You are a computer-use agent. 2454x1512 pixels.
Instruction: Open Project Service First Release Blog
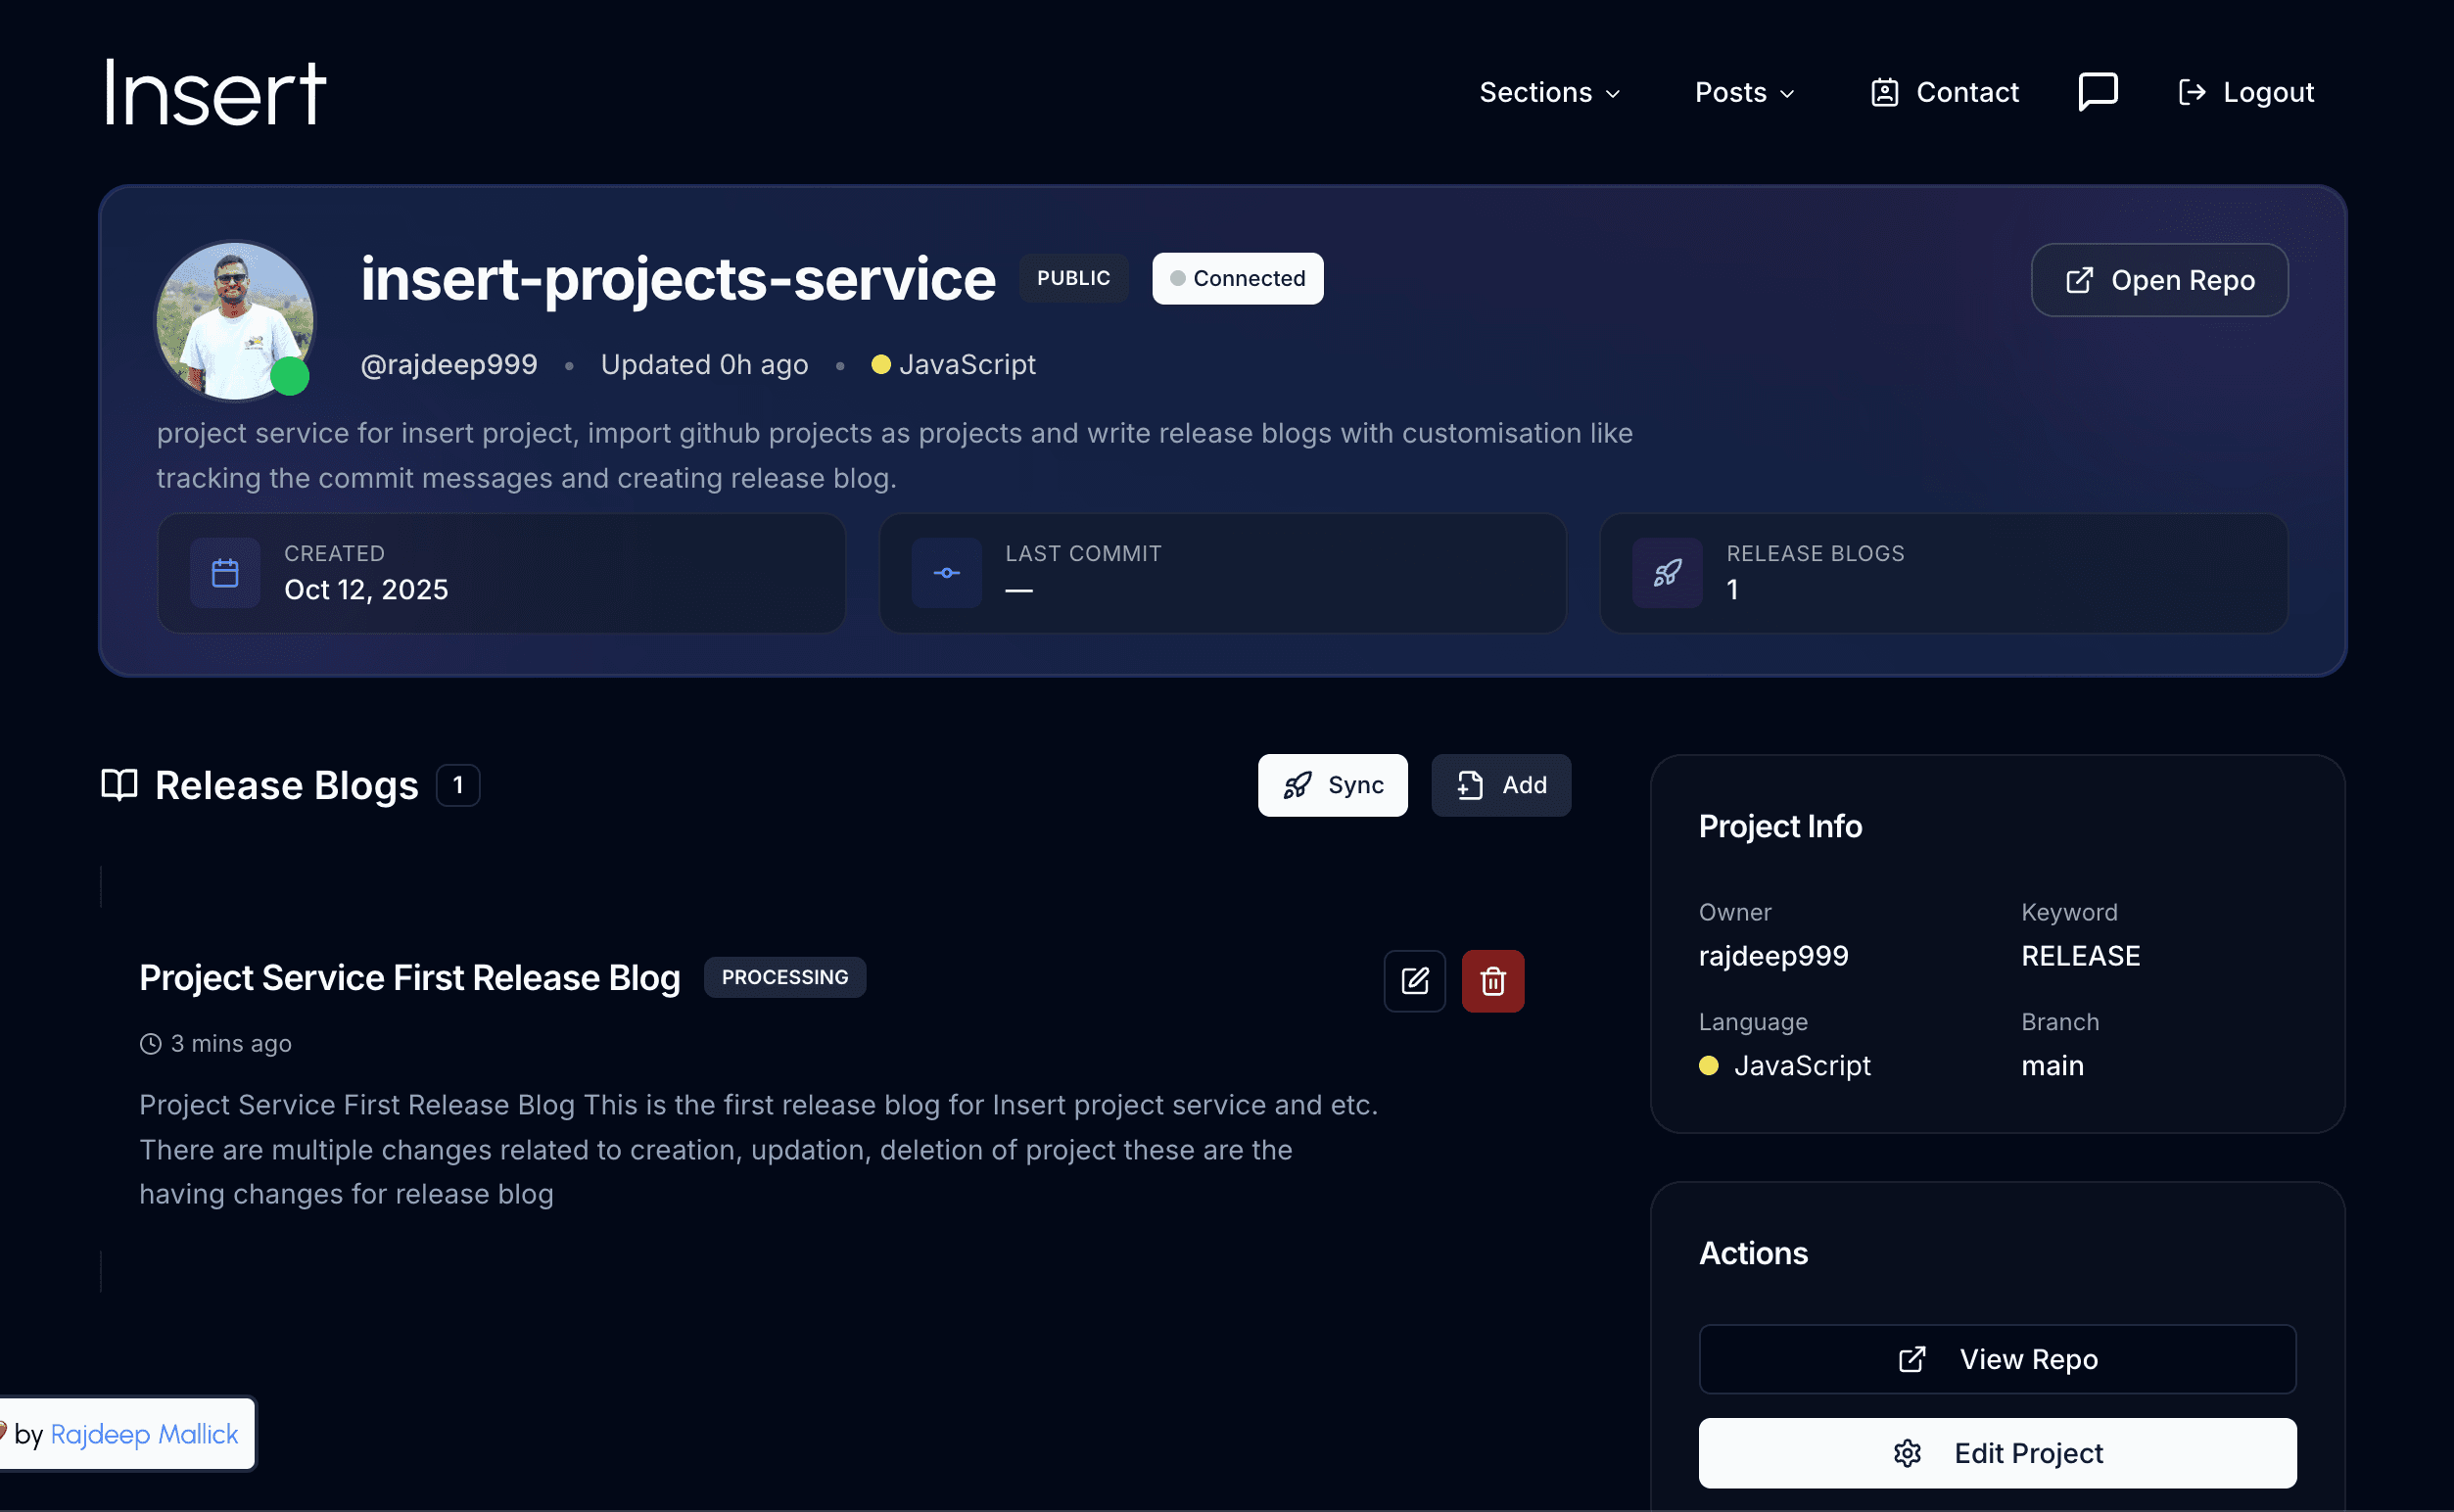tap(410, 977)
